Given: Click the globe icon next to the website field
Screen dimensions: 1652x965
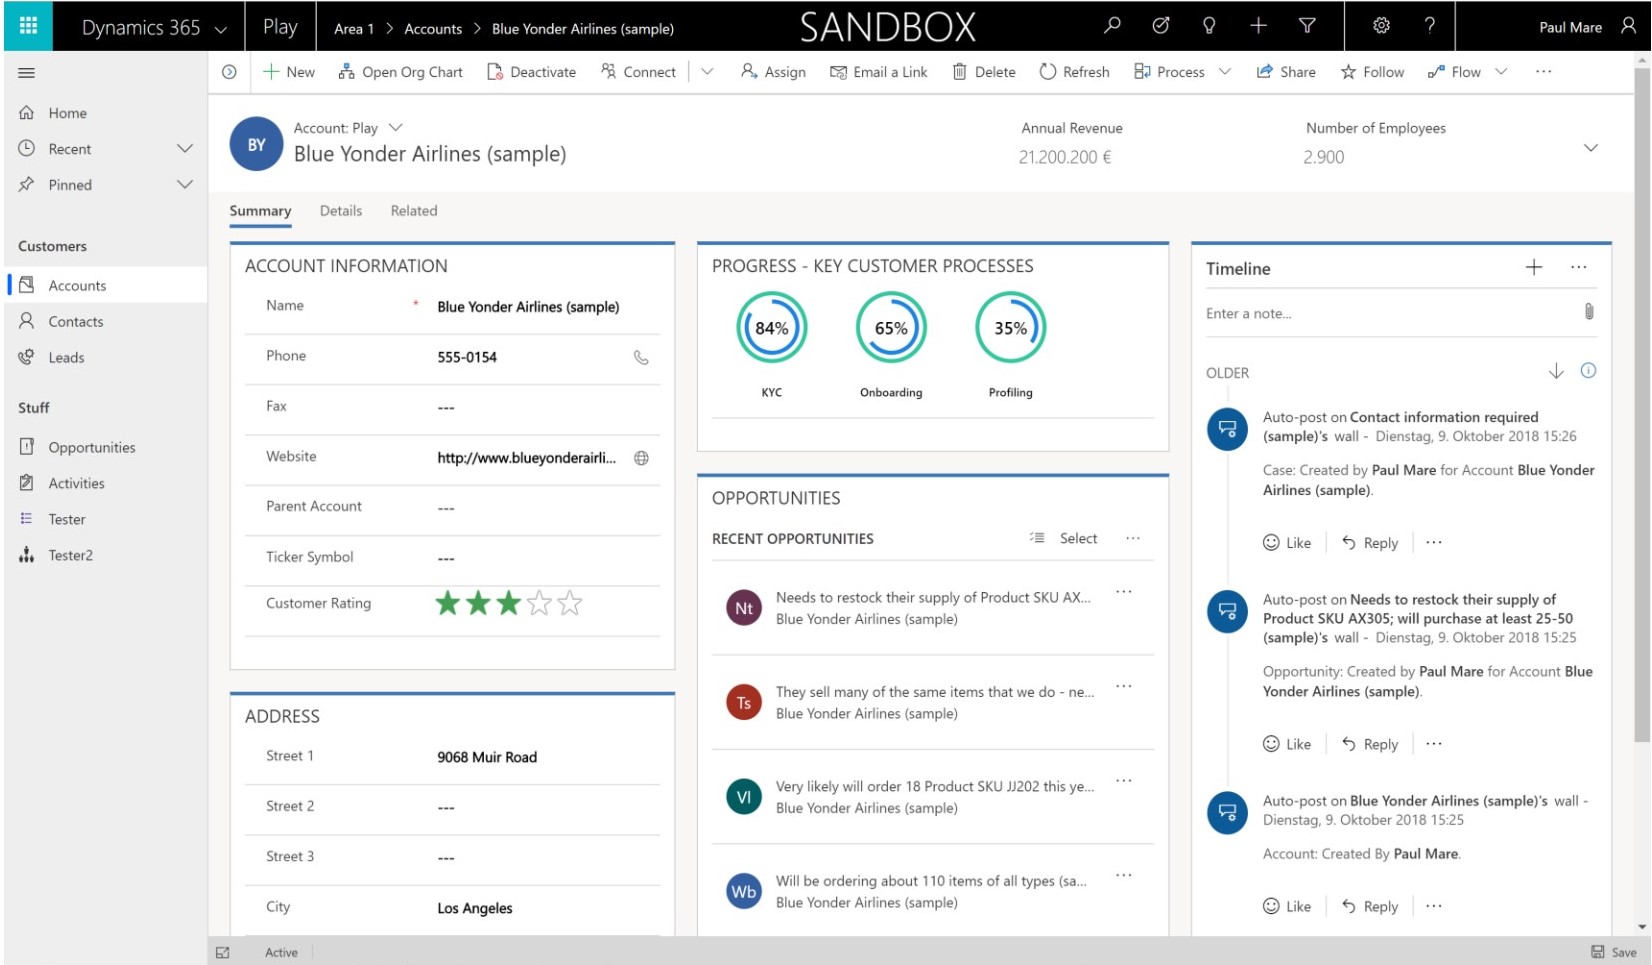Looking at the screenshot, I should point(641,460).
